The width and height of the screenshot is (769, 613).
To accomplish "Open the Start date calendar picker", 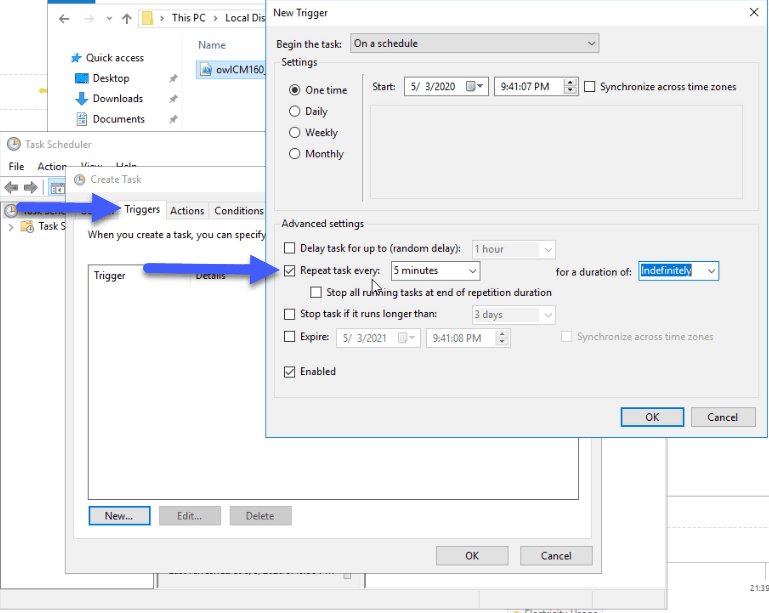I will (x=474, y=87).
